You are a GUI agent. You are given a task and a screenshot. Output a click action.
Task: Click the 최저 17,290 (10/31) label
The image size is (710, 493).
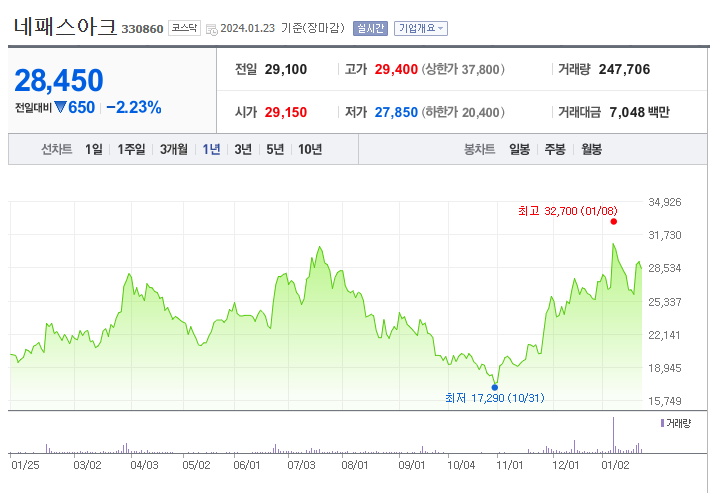click(494, 398)
